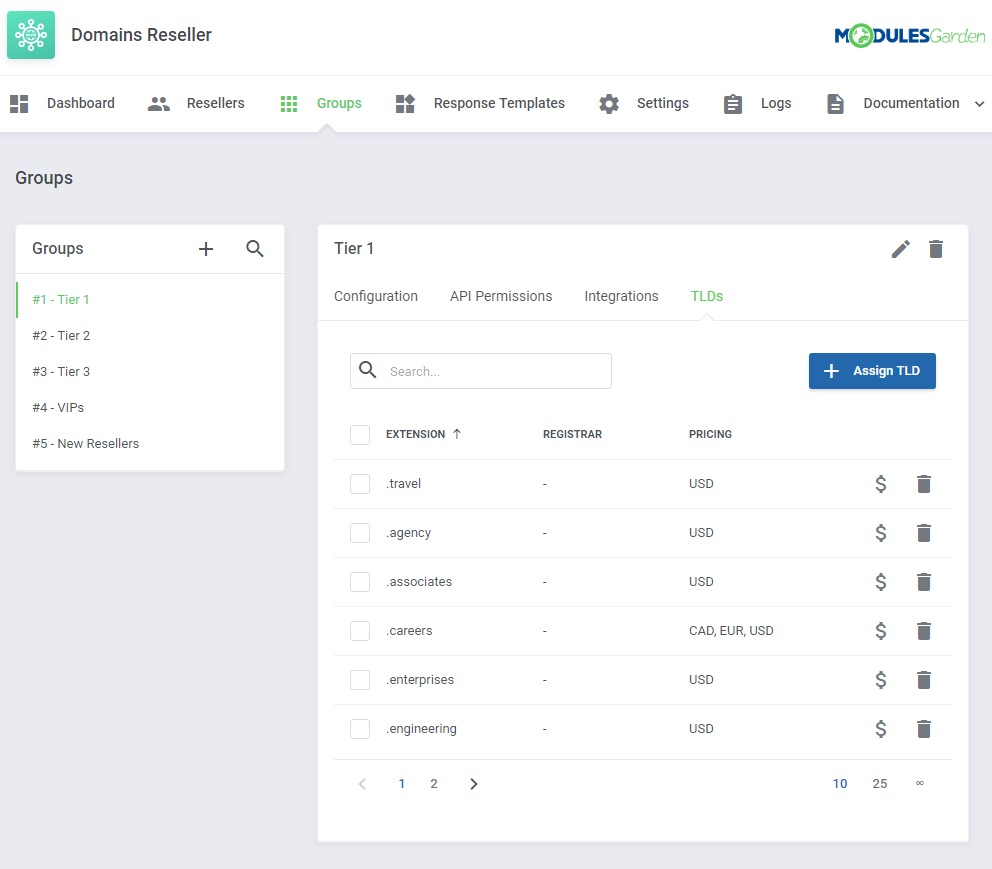The image size is (992, 869).
Task: Go to page 1
Action: (402, 784)
